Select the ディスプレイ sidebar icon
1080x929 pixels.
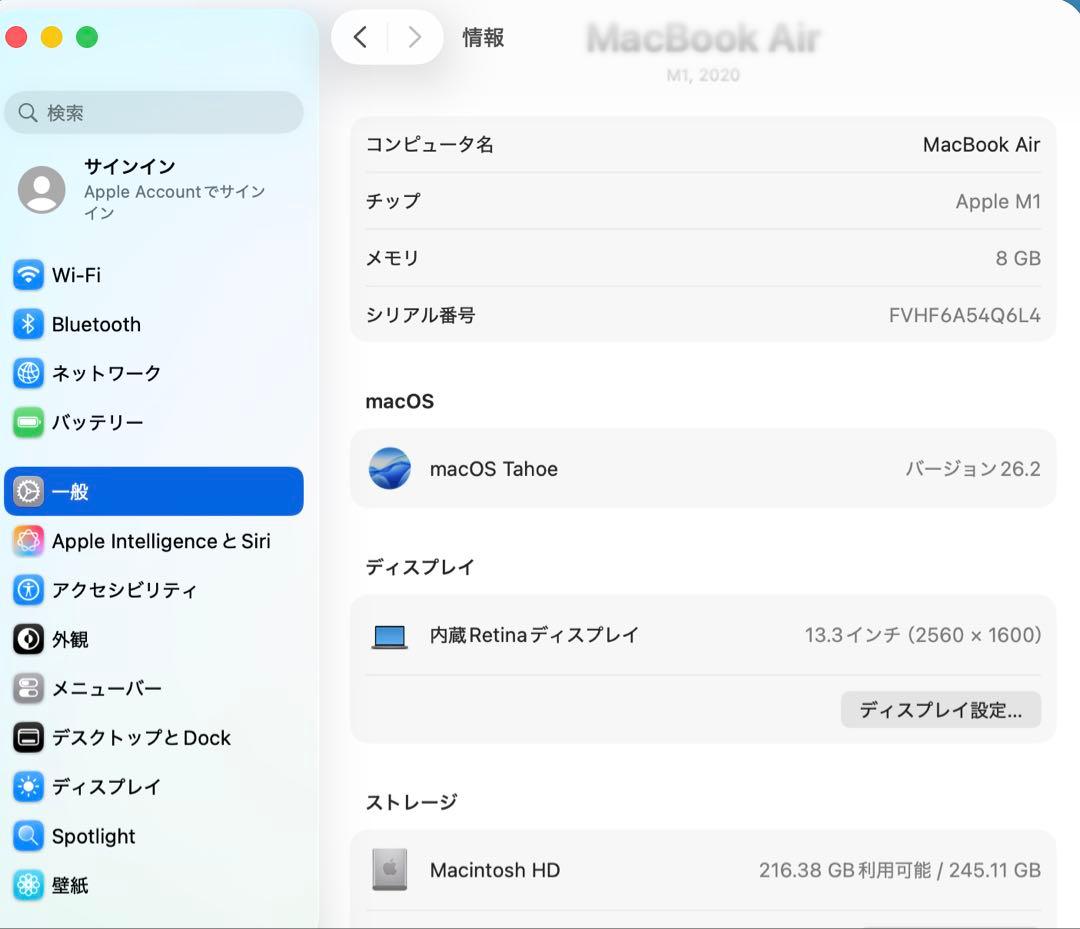[27, 787]
